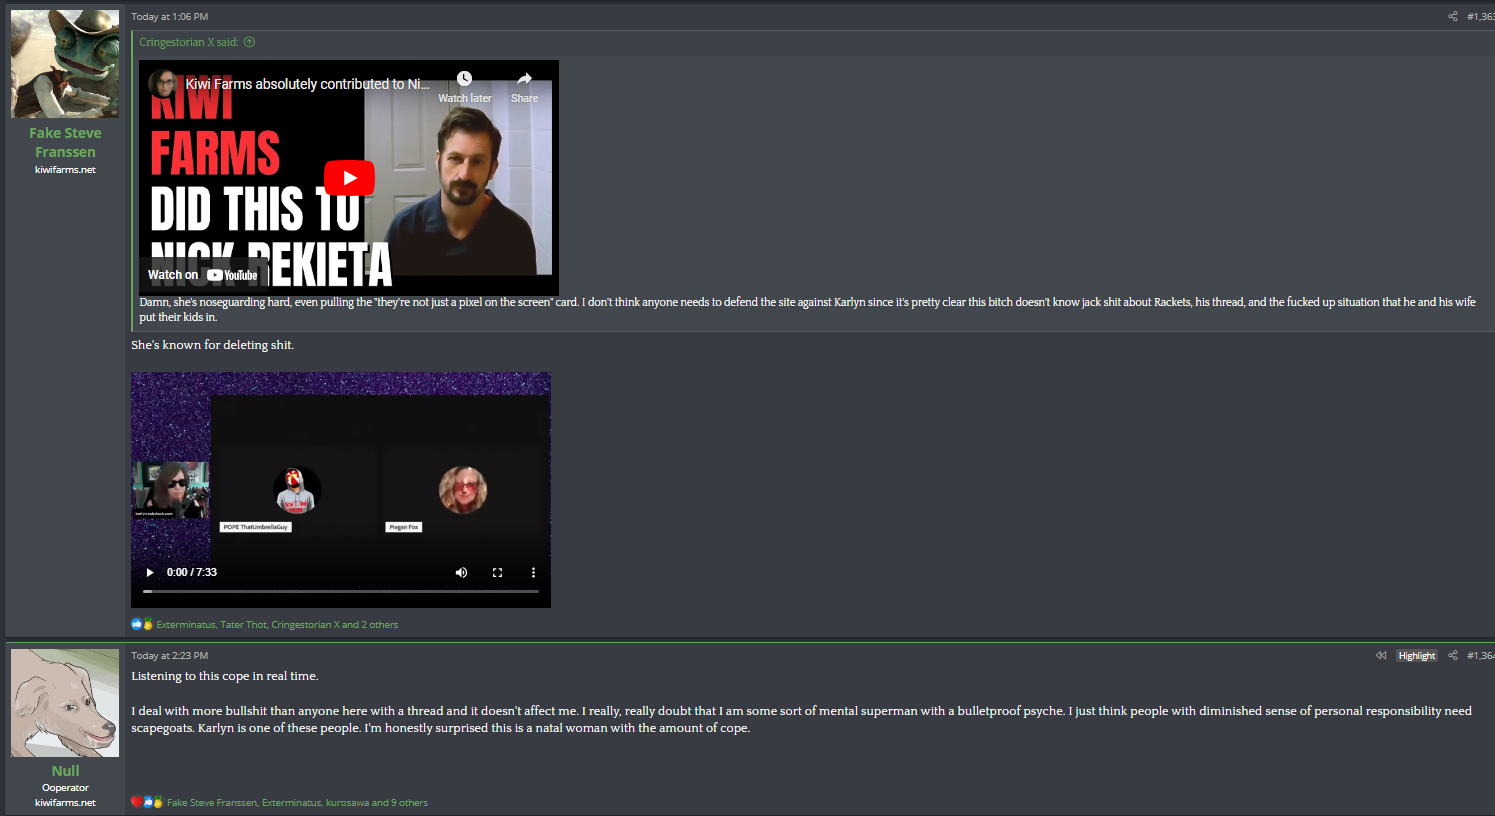Click the Null username link
Screen dimensions: 1495x816
65,771
